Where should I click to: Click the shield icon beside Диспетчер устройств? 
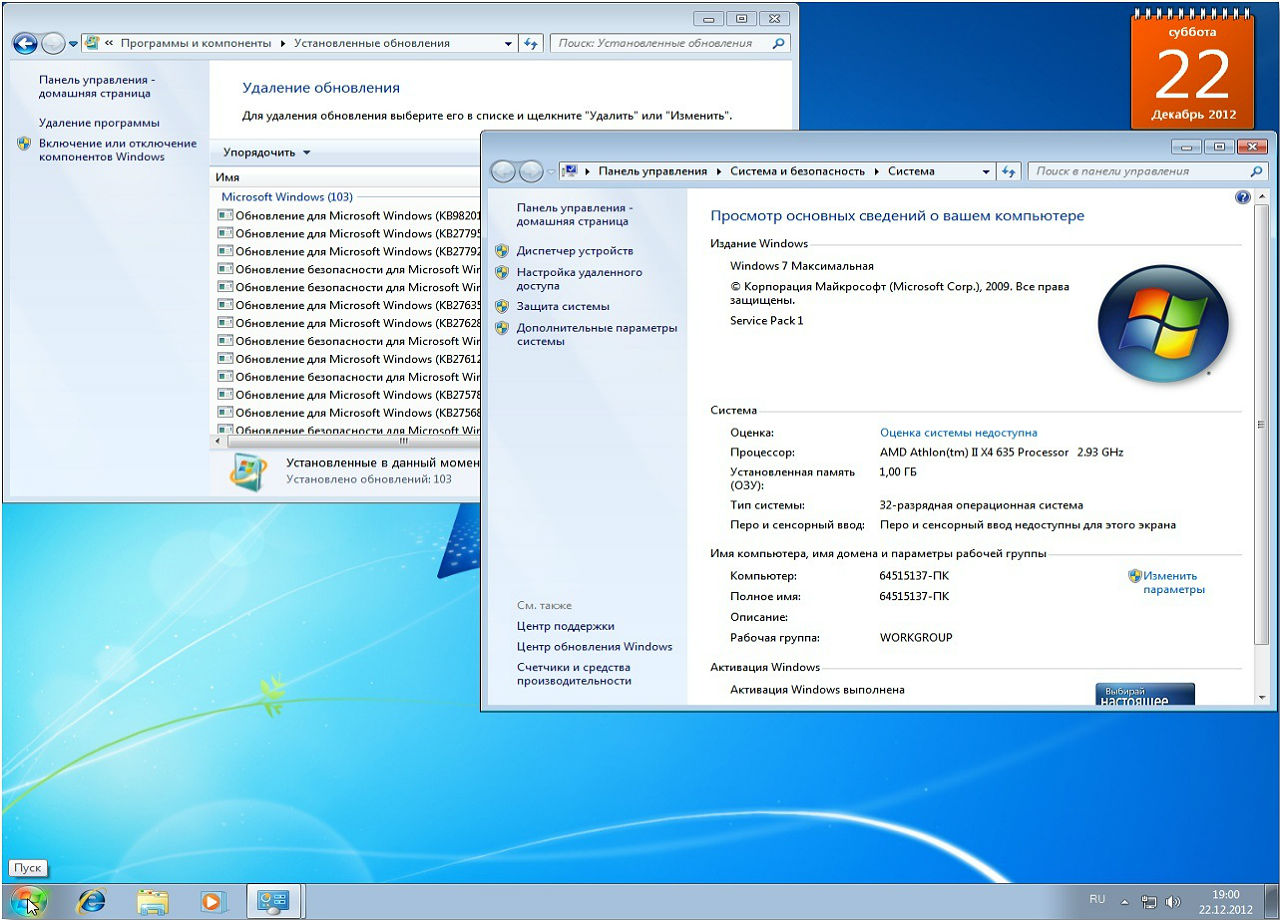502,251
